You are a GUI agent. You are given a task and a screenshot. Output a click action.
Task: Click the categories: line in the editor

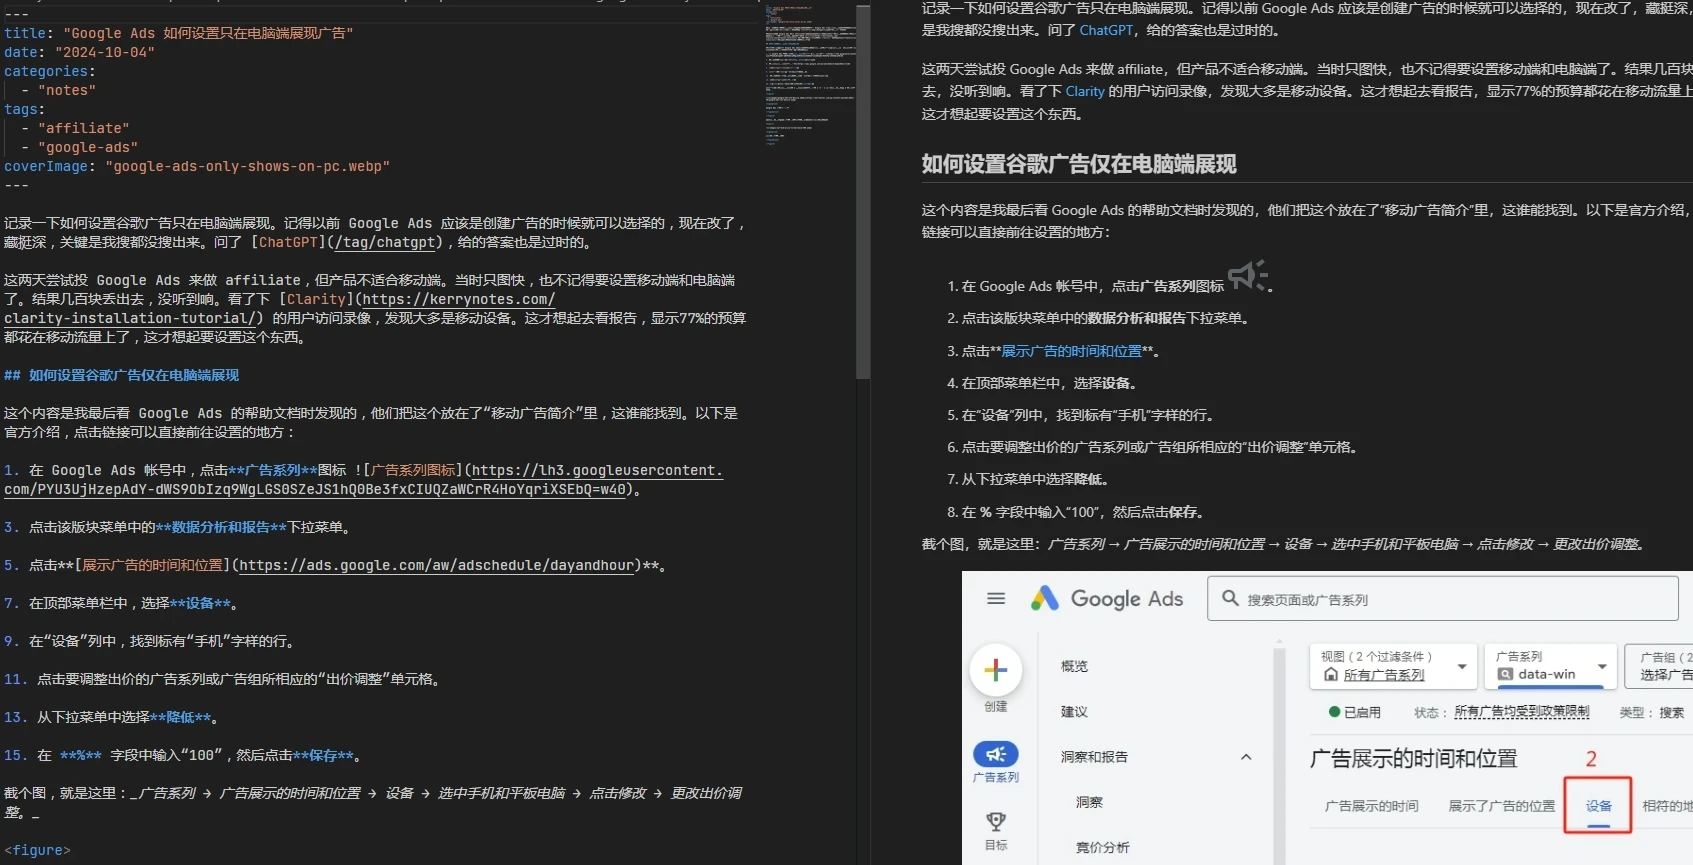[50, 71]
